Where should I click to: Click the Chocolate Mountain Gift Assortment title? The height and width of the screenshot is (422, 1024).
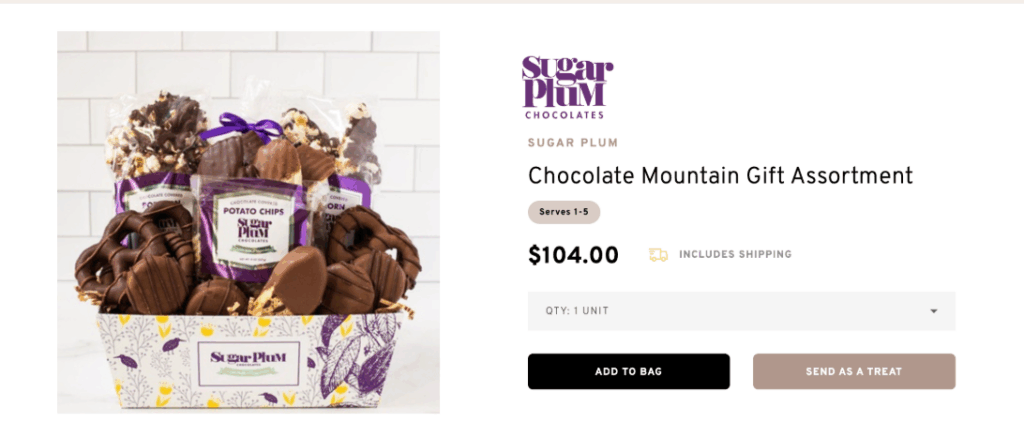(x=720, y=176)
